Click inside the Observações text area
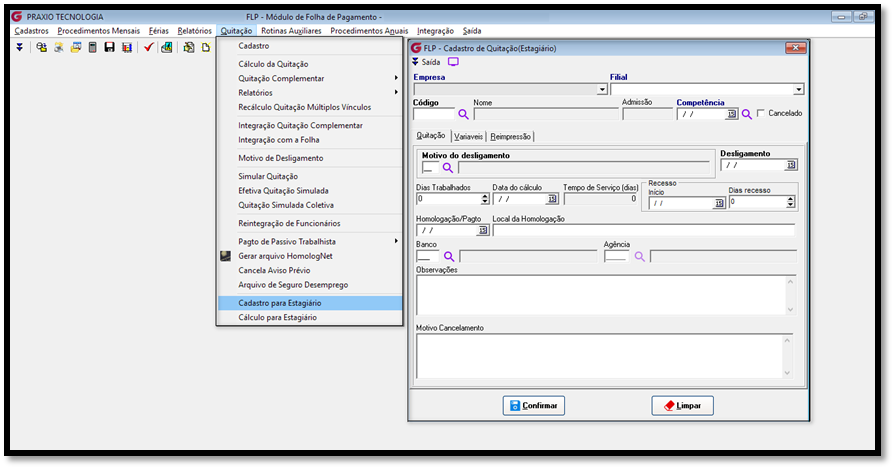The image size is (894, 469). 600,295
